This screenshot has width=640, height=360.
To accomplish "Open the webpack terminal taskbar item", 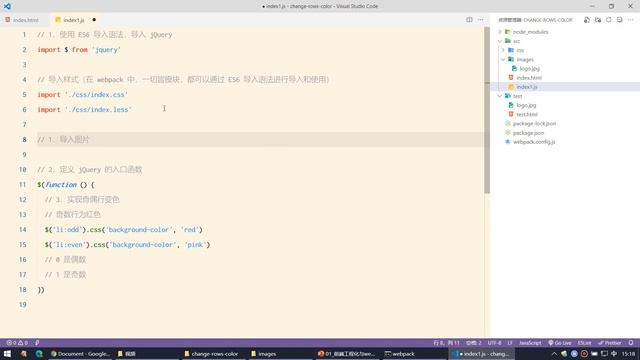I will [400, 354].
